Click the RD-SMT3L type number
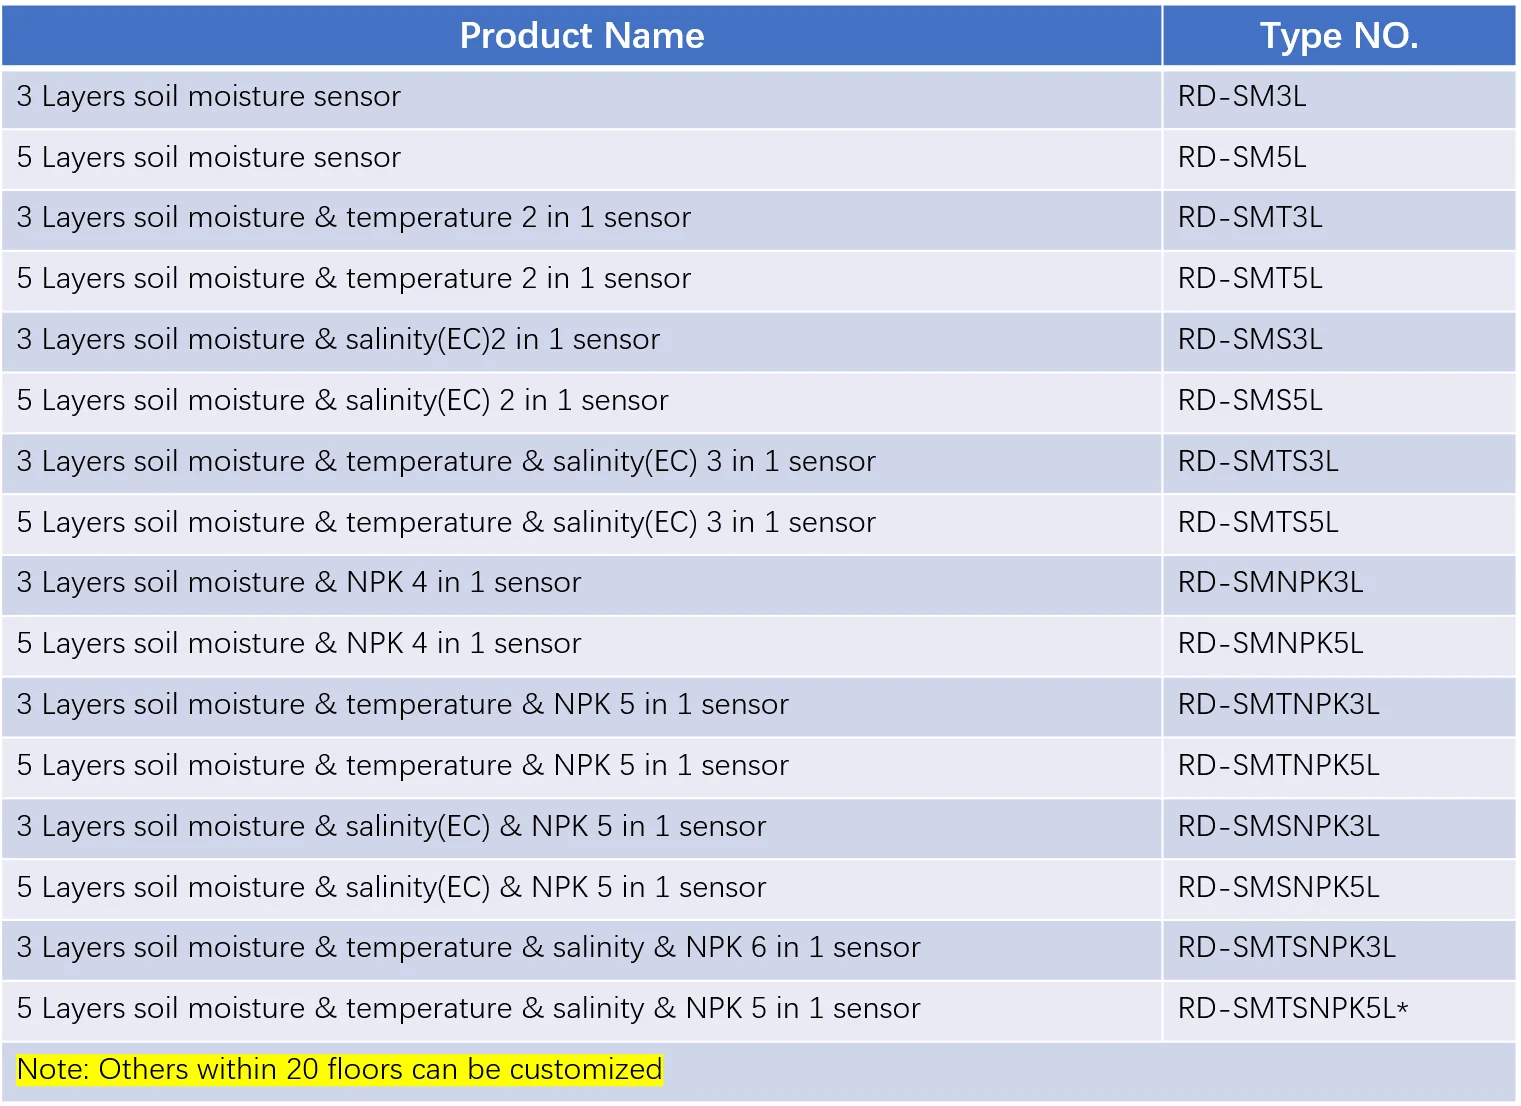The image size is (1521, 1106). click(1250, 218)
